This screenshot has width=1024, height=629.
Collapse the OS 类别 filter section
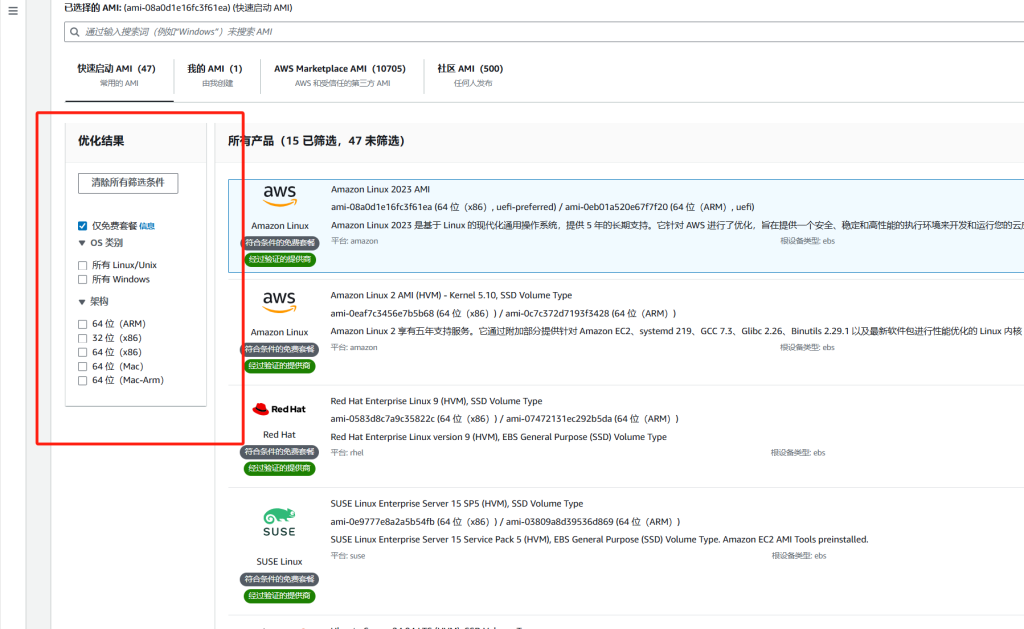pos(82,243)
